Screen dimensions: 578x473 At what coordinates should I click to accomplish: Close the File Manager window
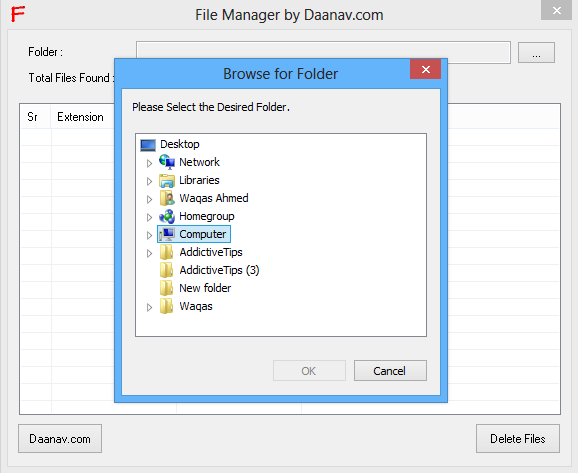click(557, 10)
